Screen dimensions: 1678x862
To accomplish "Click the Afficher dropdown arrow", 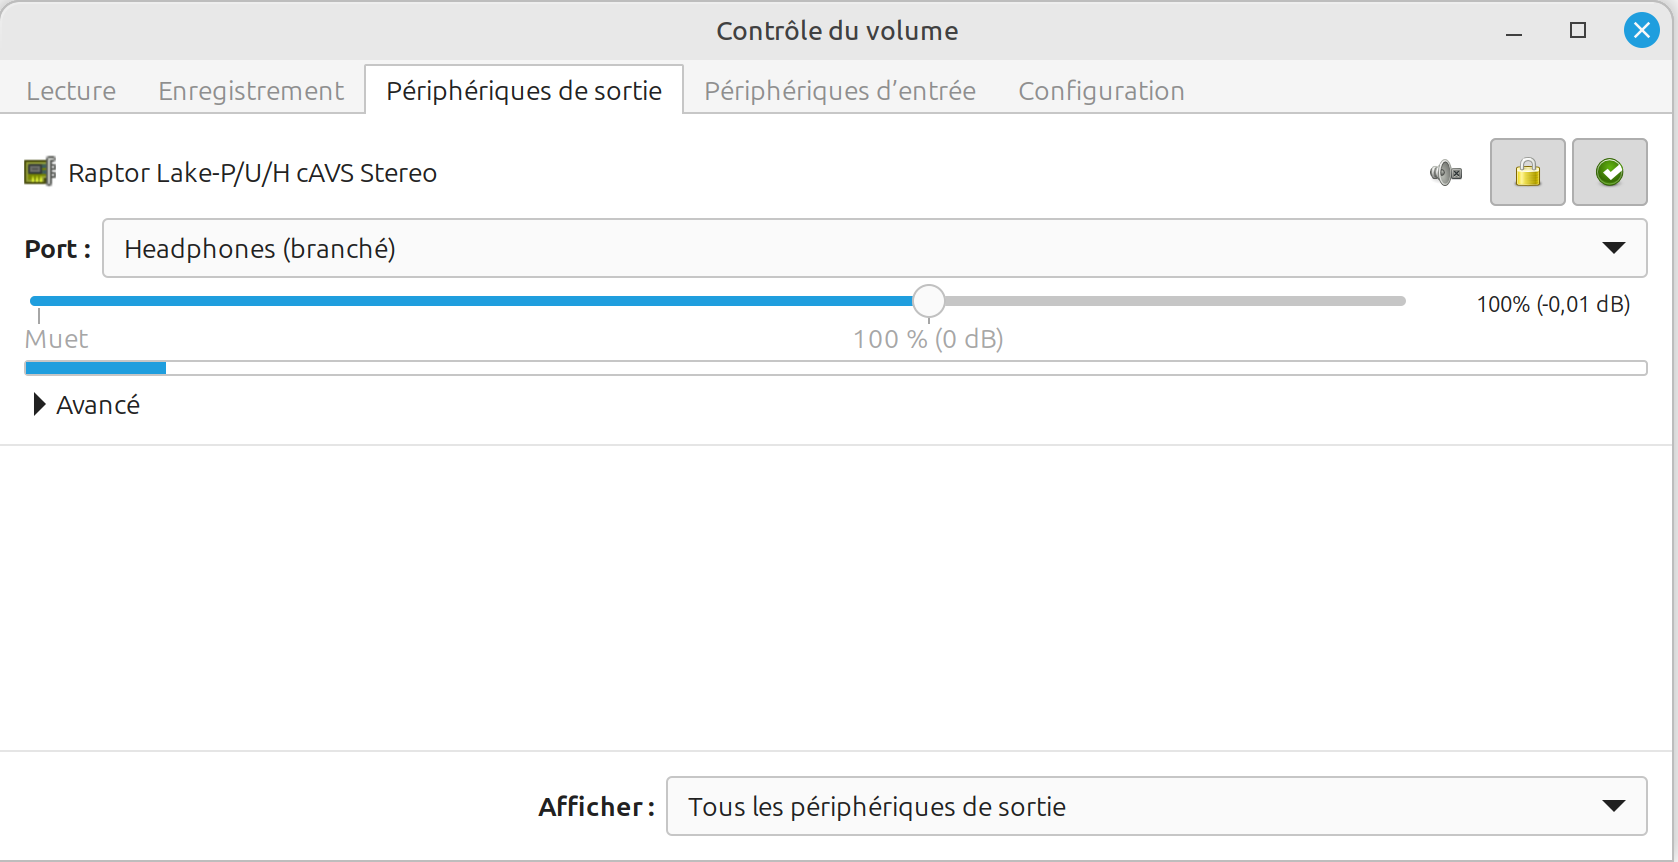I will click(x=1613, y=806).
